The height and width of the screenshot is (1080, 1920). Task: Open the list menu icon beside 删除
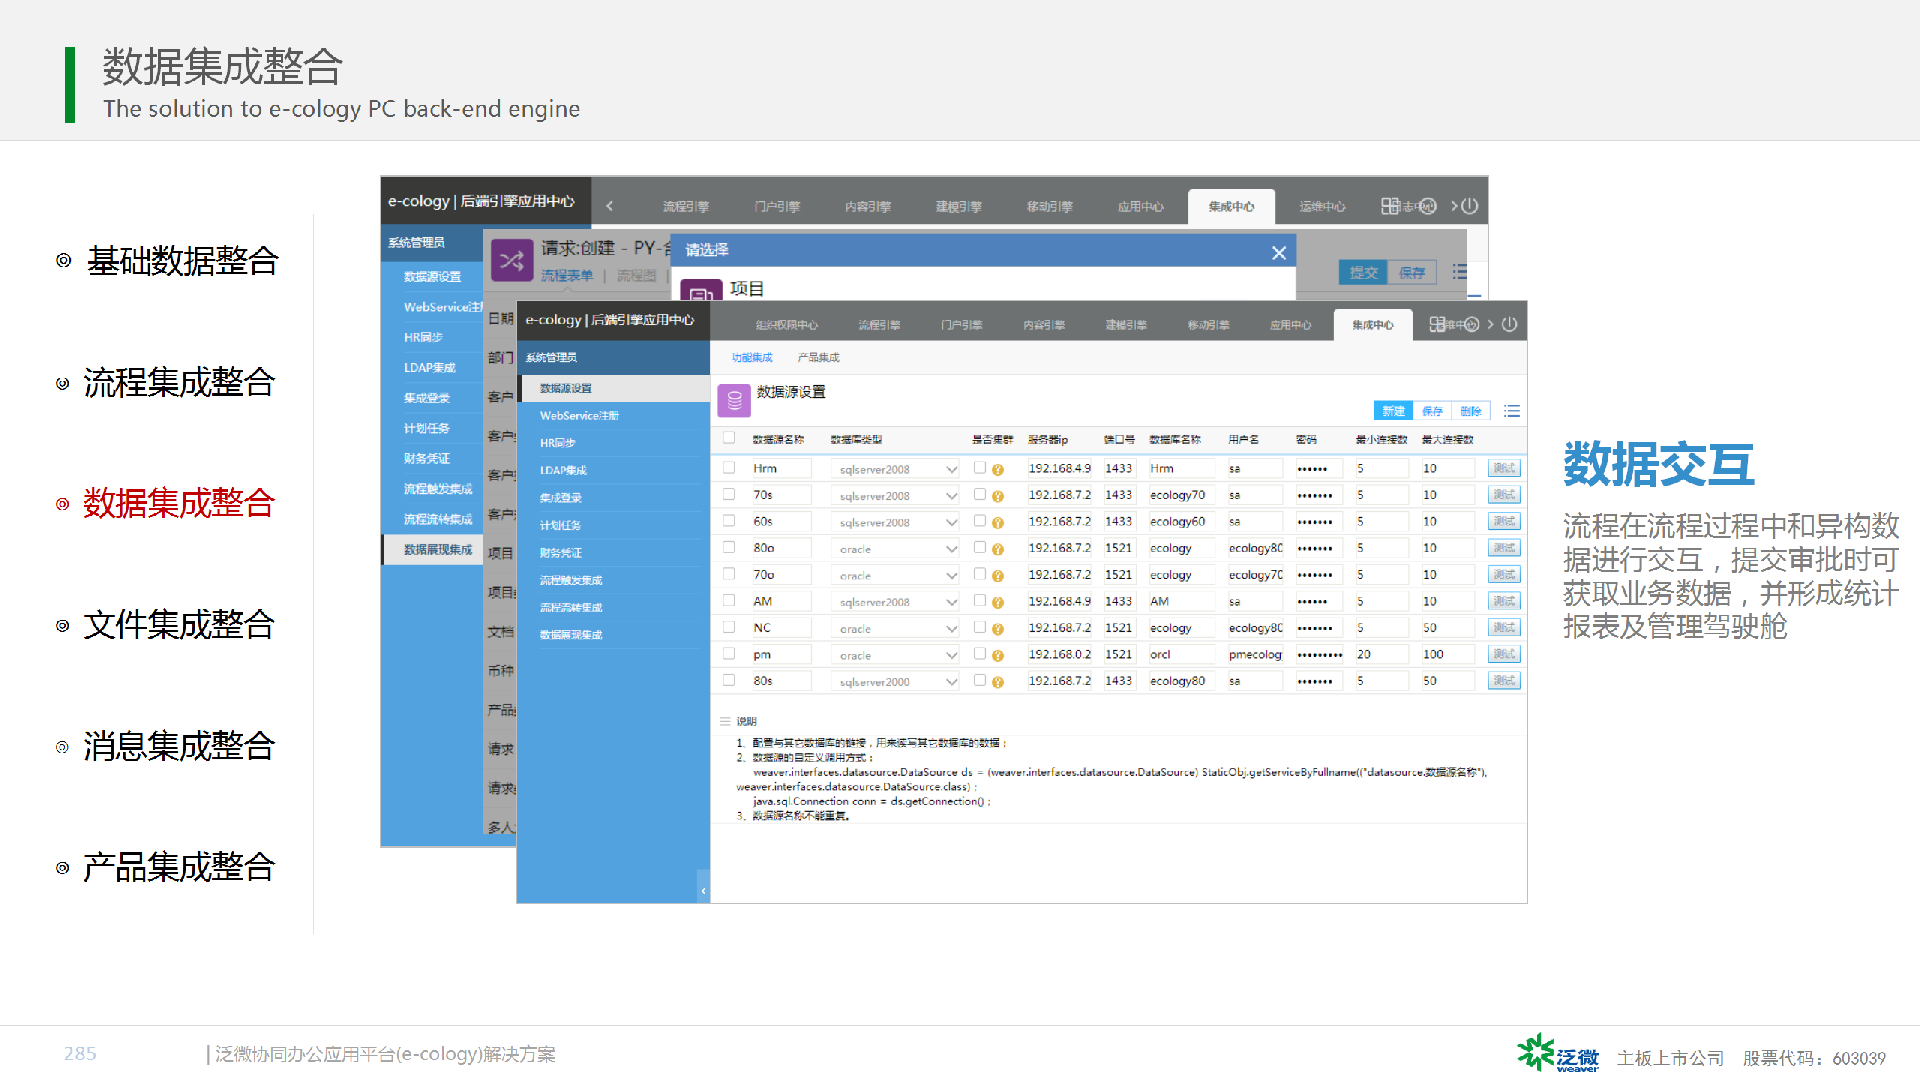(x=1512, y=411)
